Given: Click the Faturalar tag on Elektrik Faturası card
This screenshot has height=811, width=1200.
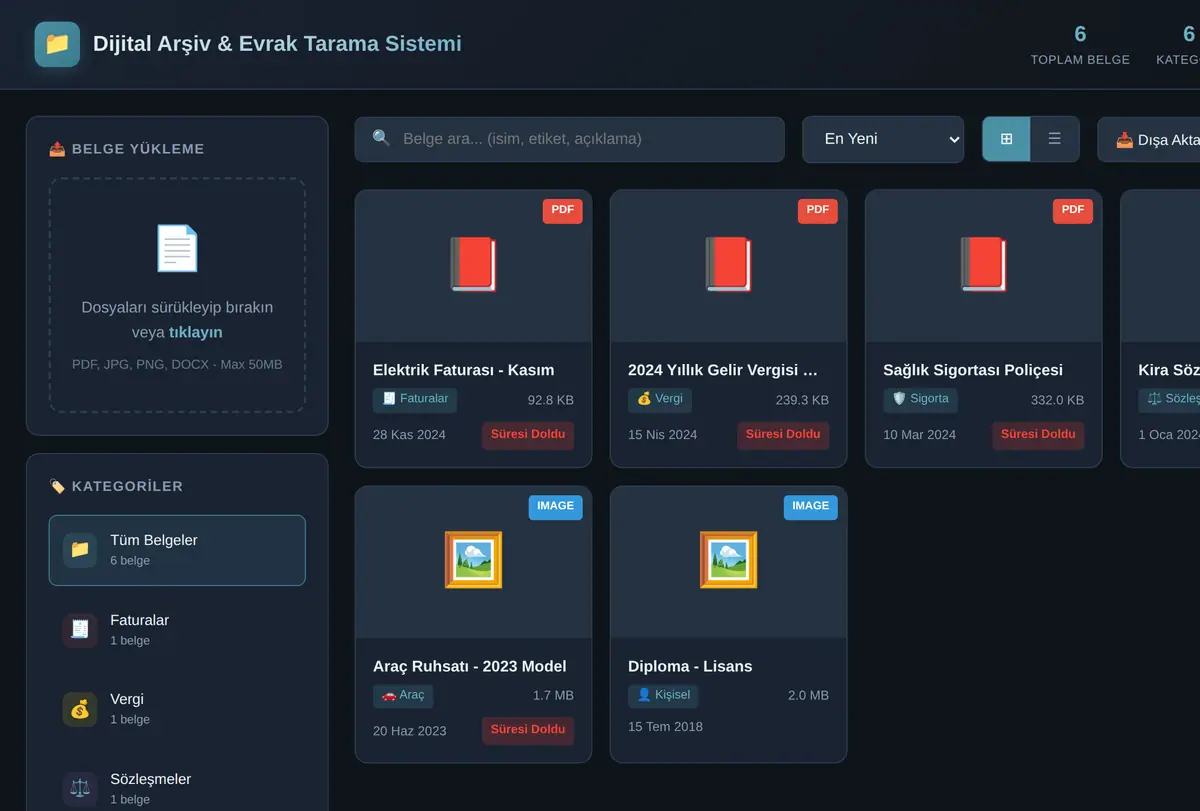Looking at the screenshot, I should [415, 399].
